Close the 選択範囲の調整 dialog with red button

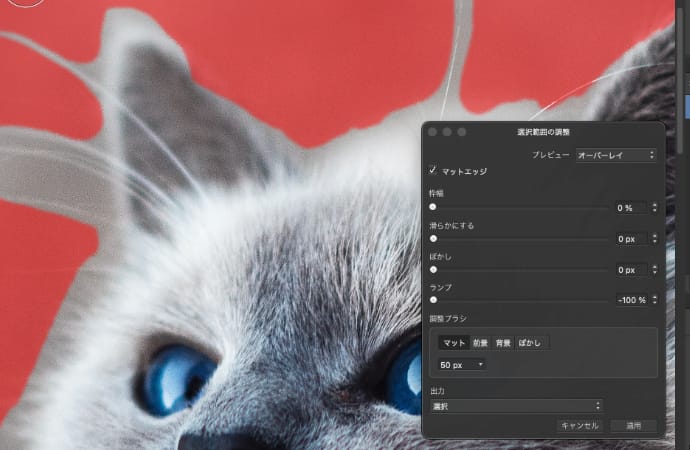(x=433, y=132)
